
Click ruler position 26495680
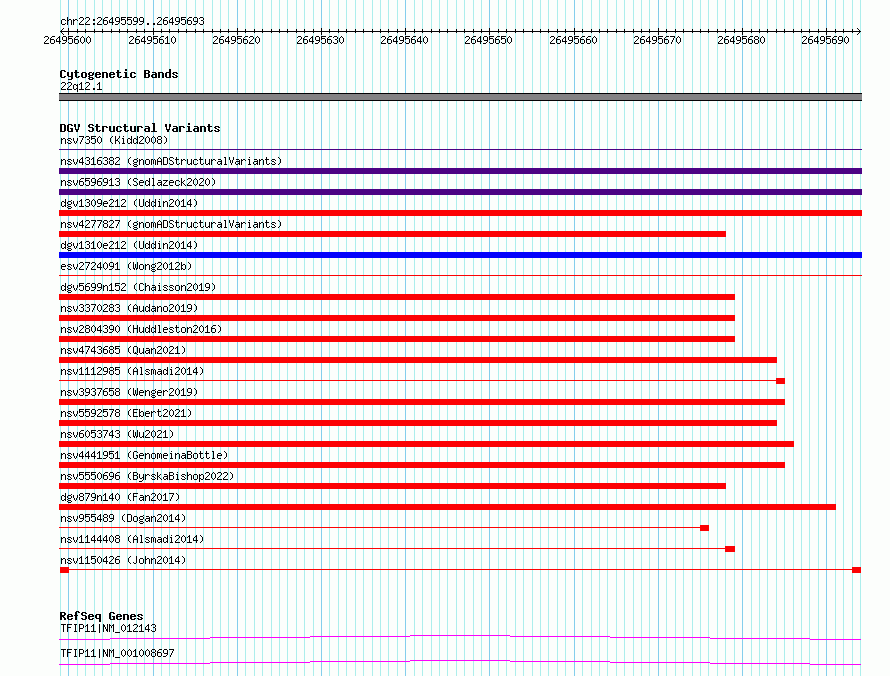[741, 40]
